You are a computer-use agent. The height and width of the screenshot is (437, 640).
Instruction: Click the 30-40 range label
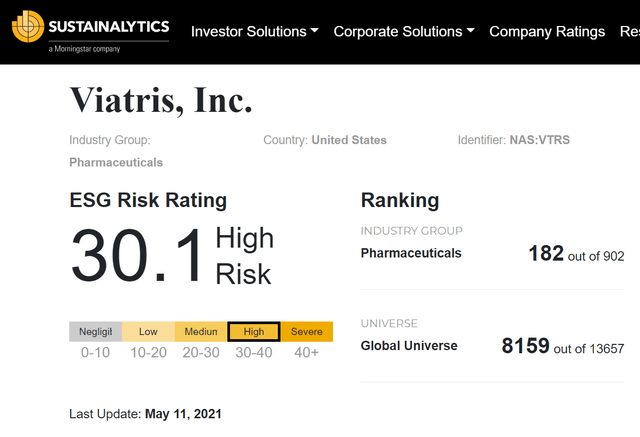pos(254,352)
